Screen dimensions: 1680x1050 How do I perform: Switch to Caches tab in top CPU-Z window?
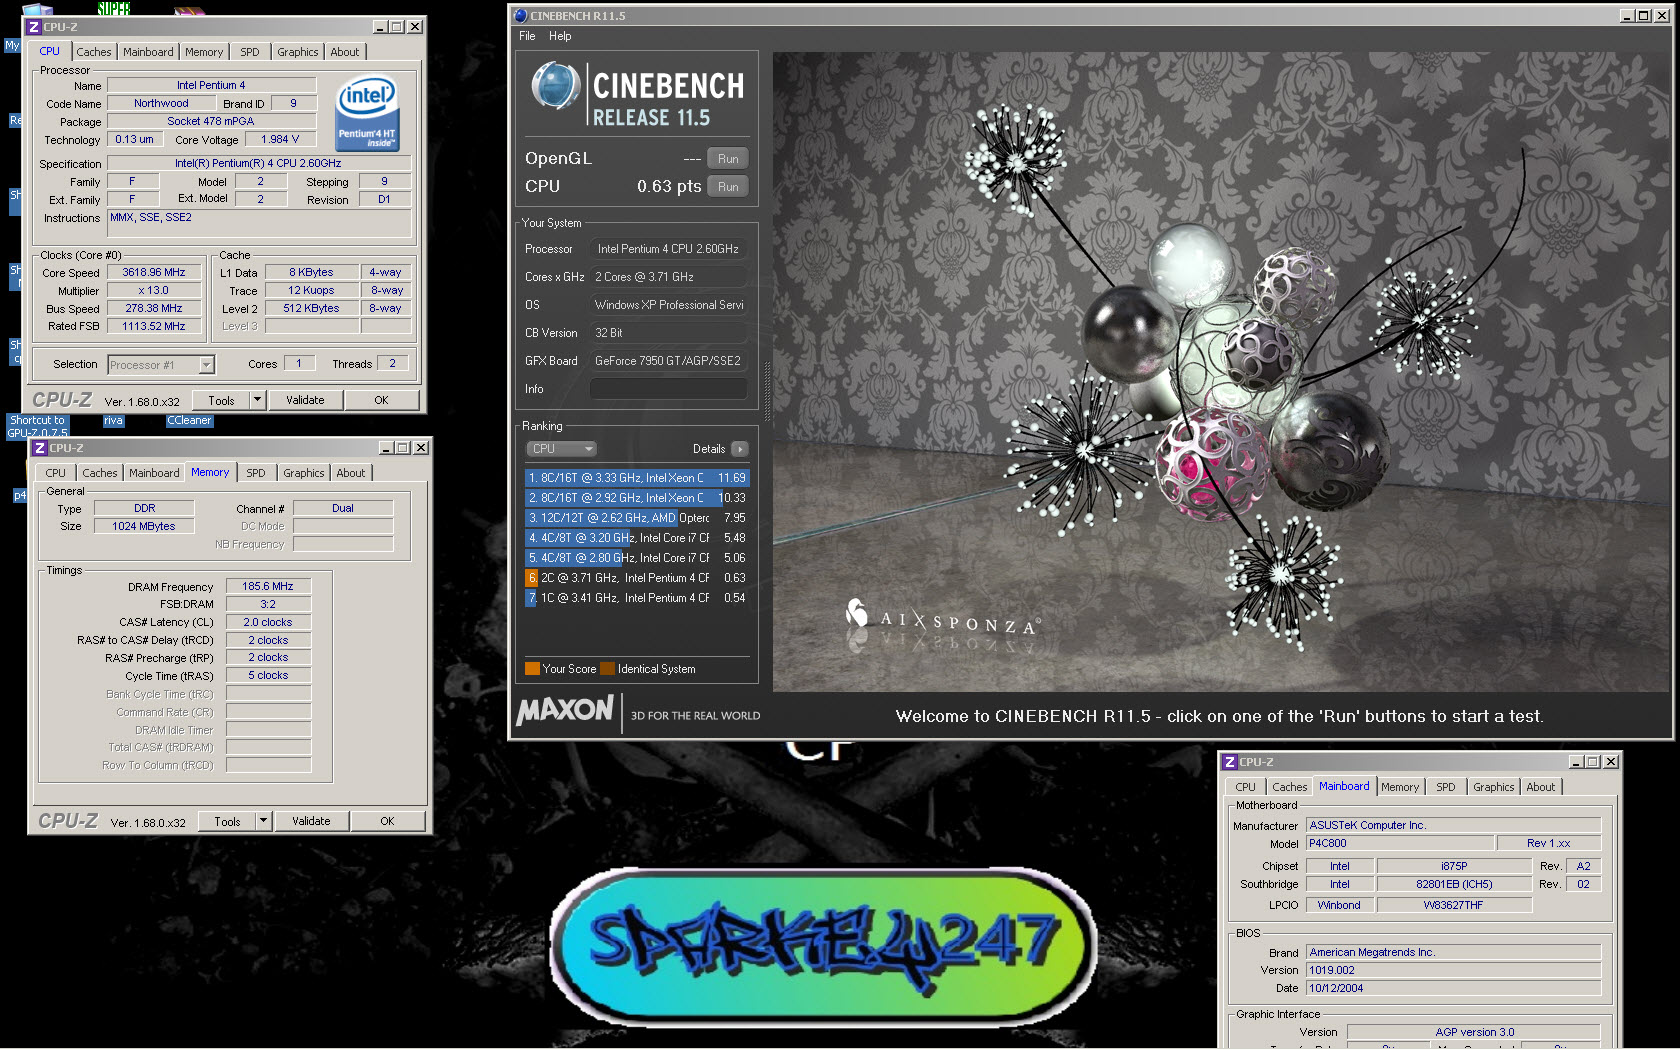click(x=94, y=52)
